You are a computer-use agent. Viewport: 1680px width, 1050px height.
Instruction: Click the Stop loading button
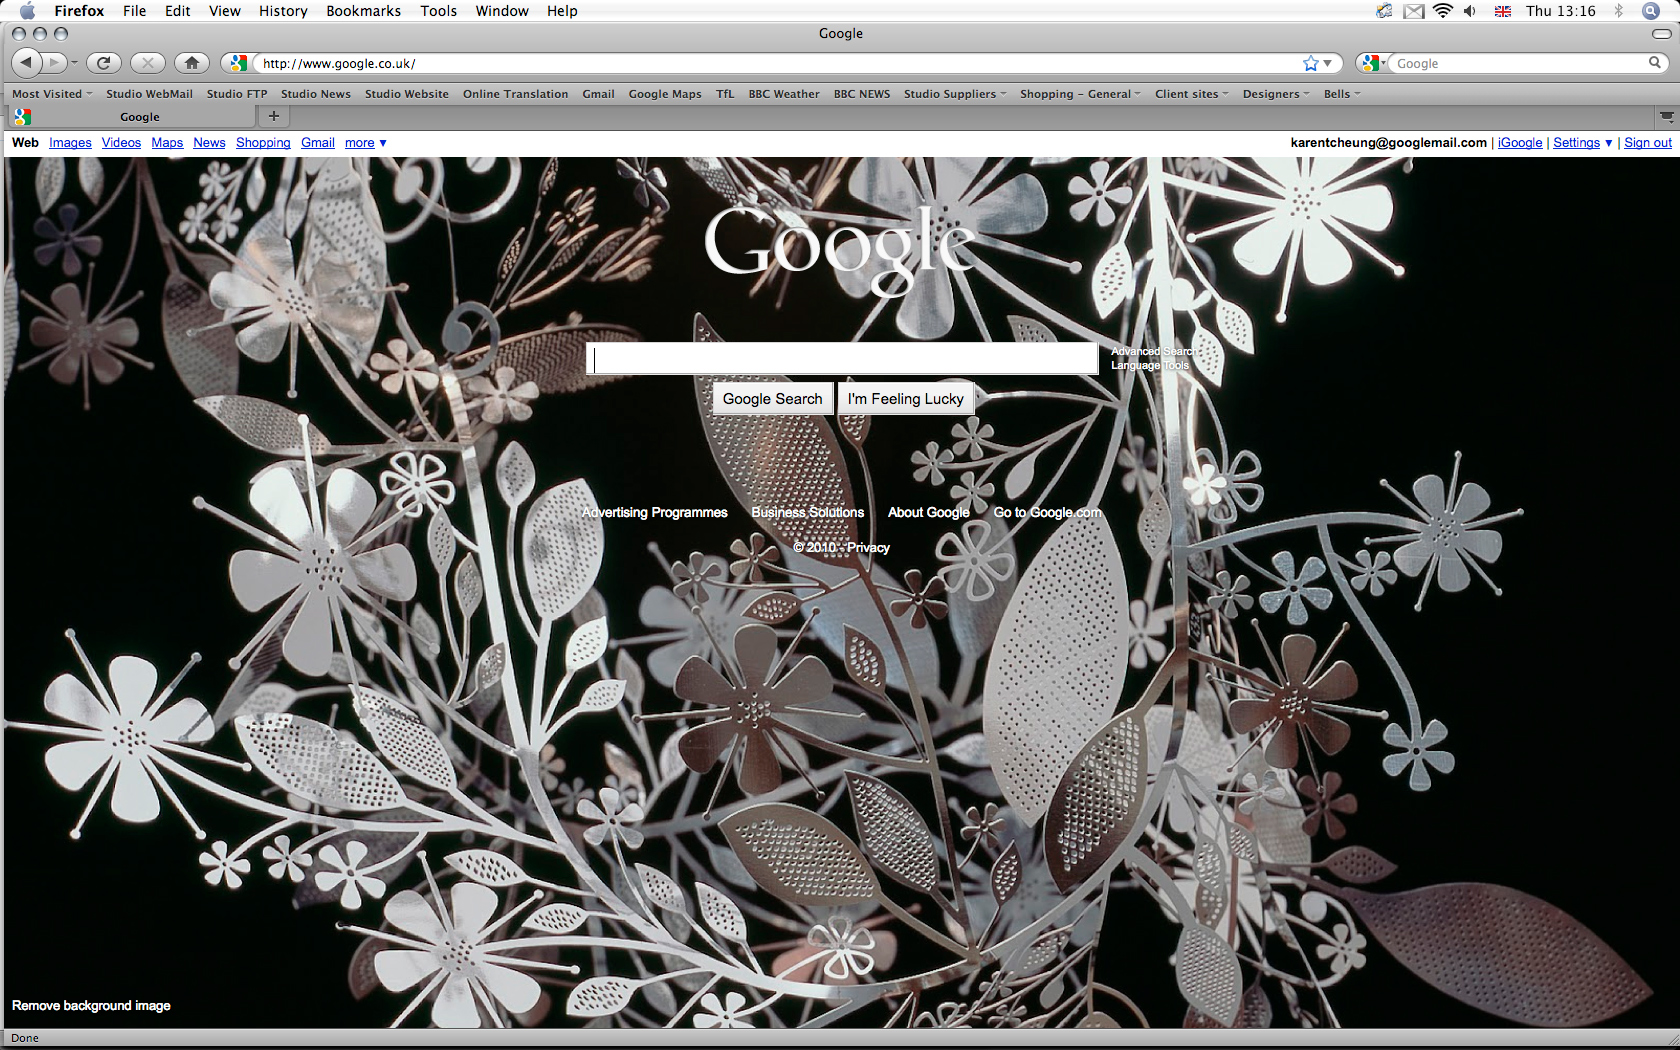[x=148, y=63]
